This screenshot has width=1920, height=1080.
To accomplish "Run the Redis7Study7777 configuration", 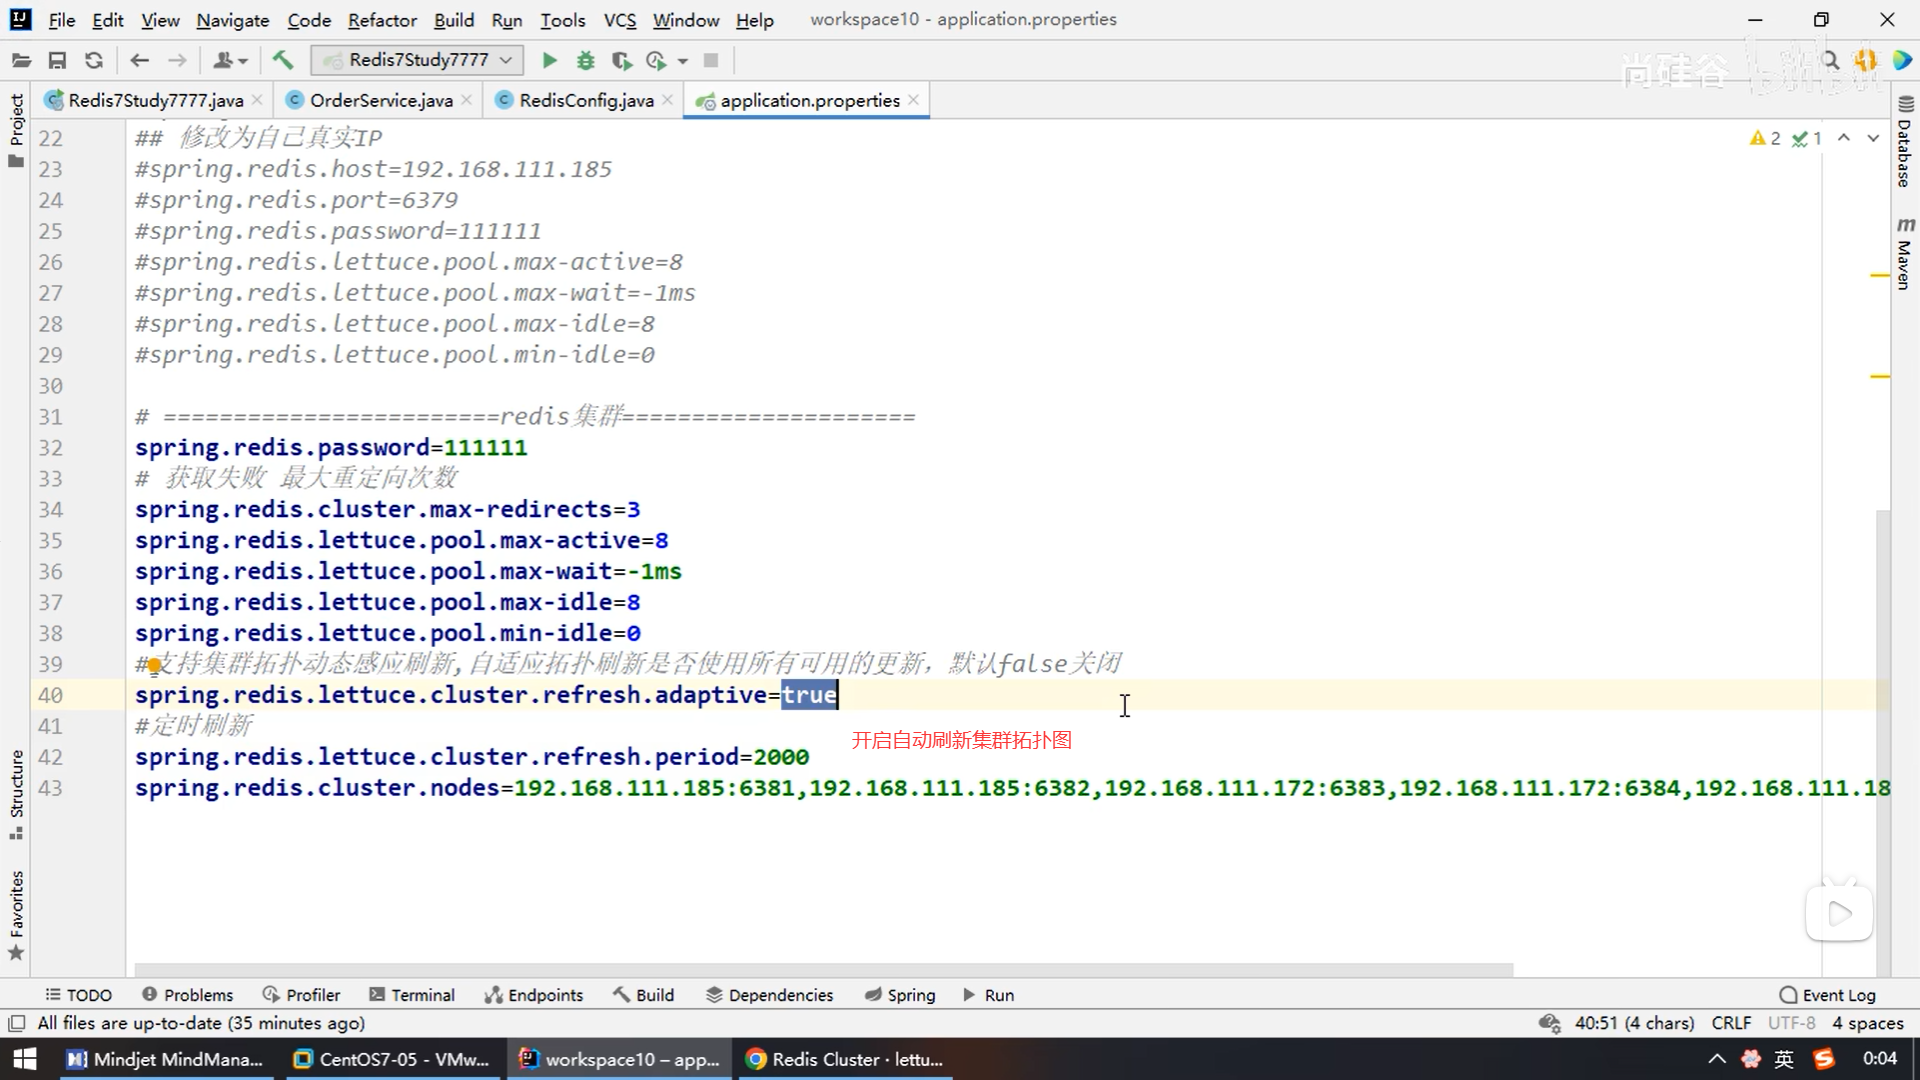I will click(549, 61).
